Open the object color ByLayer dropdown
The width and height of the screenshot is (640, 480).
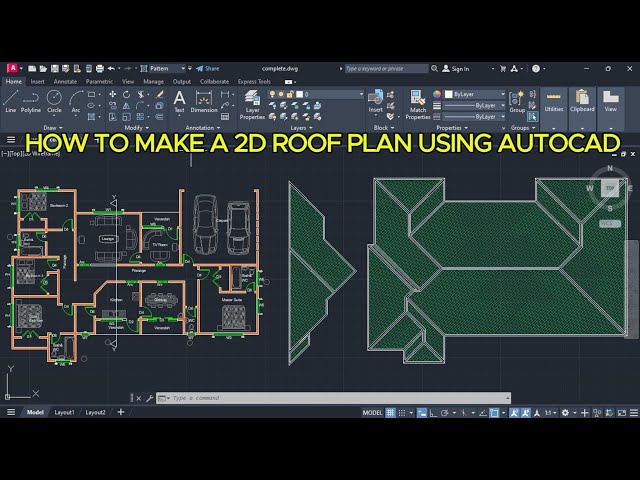(x=475, y=94)
